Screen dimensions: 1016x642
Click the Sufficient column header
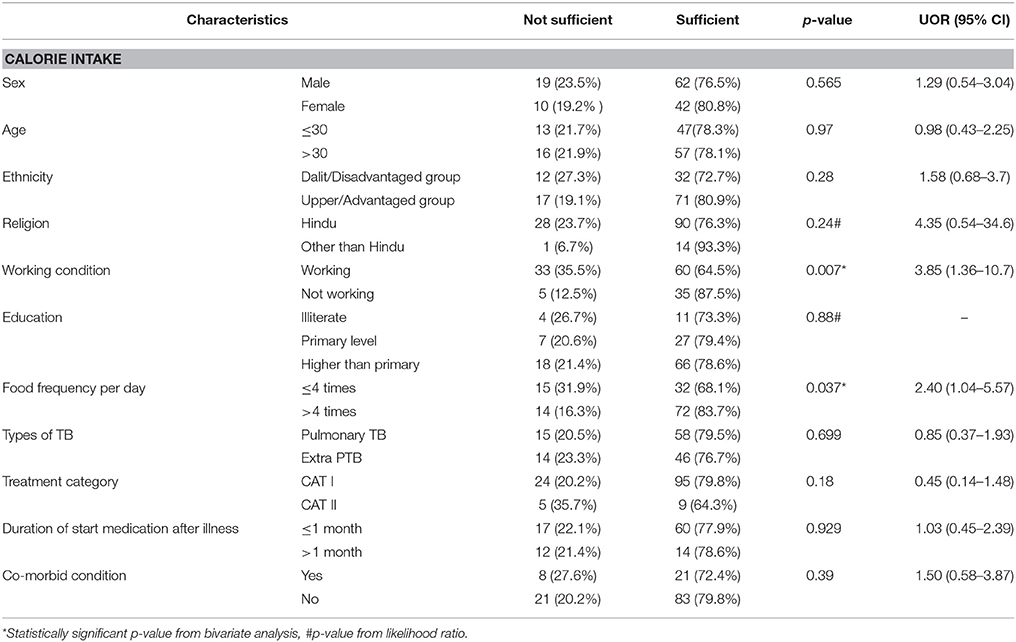pos(707,19)
